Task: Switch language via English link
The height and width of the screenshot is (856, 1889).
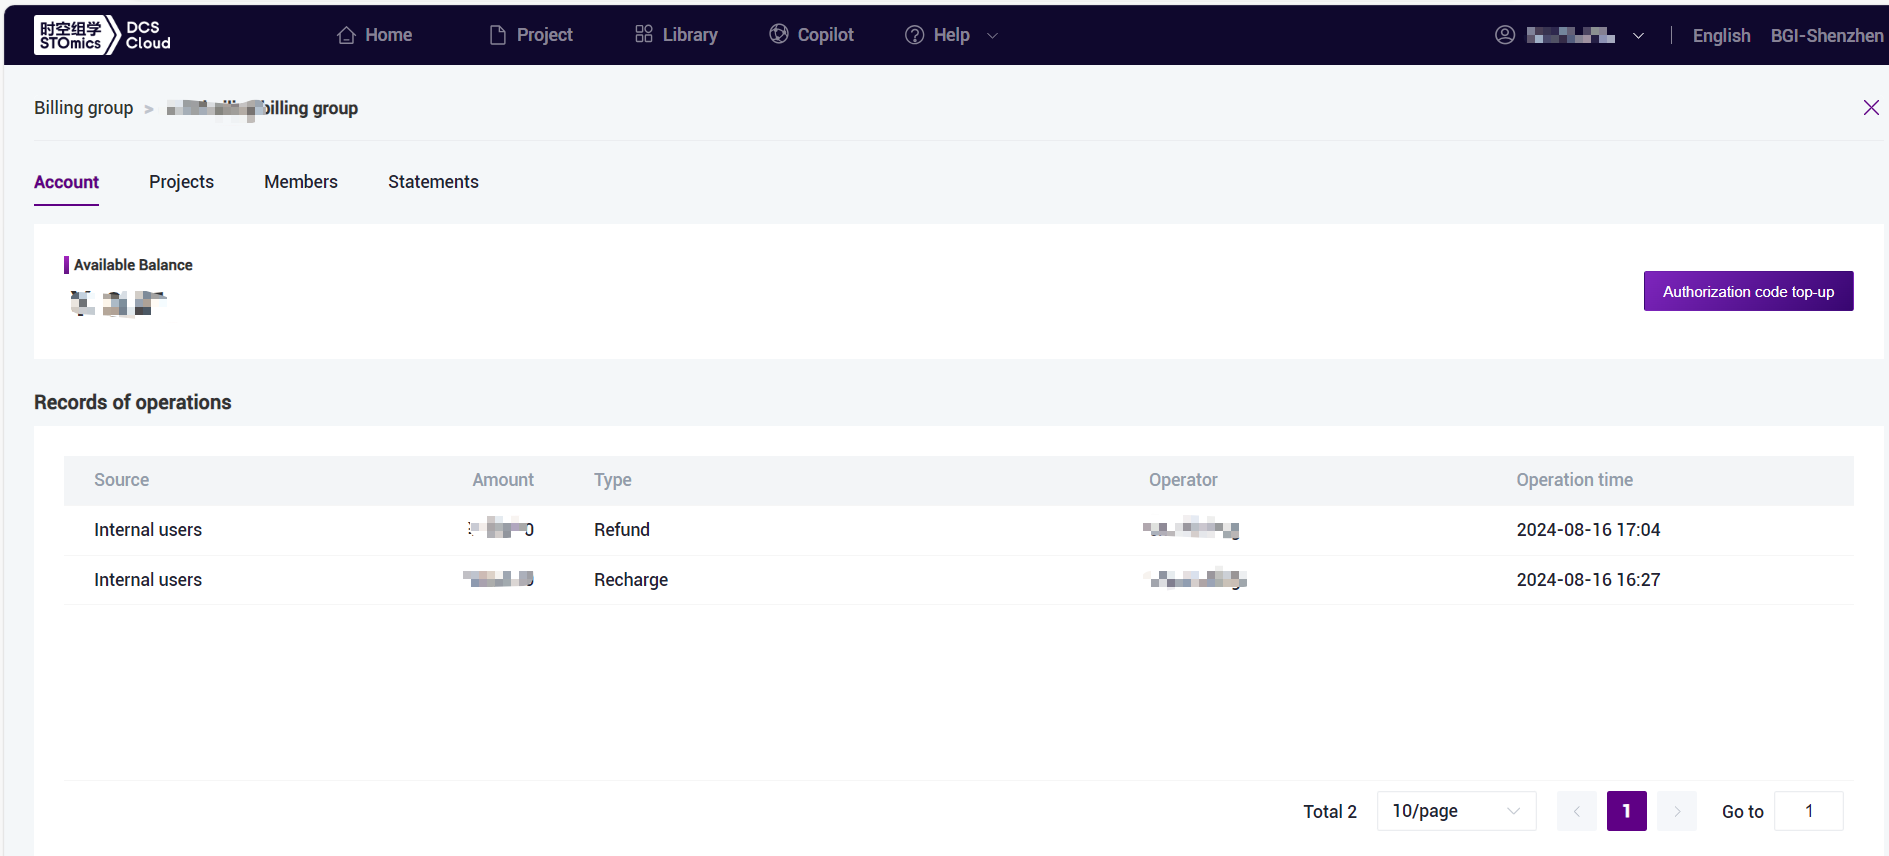Action: (x=1720, y=36)
